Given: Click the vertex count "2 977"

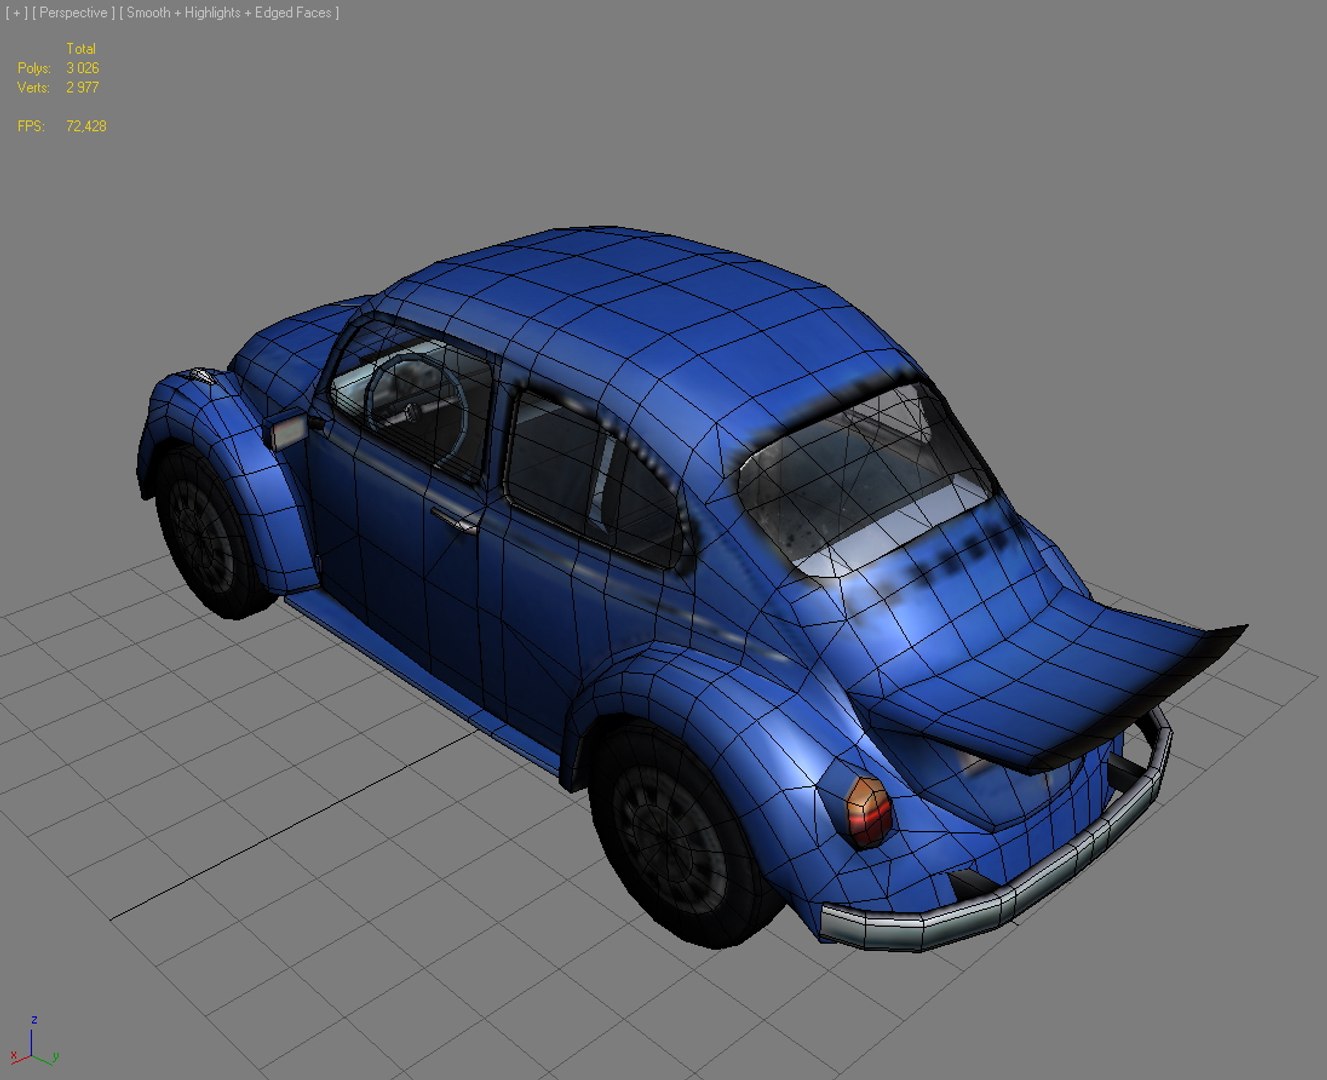Looking at the screenshot, I should (x=83, y=87).
